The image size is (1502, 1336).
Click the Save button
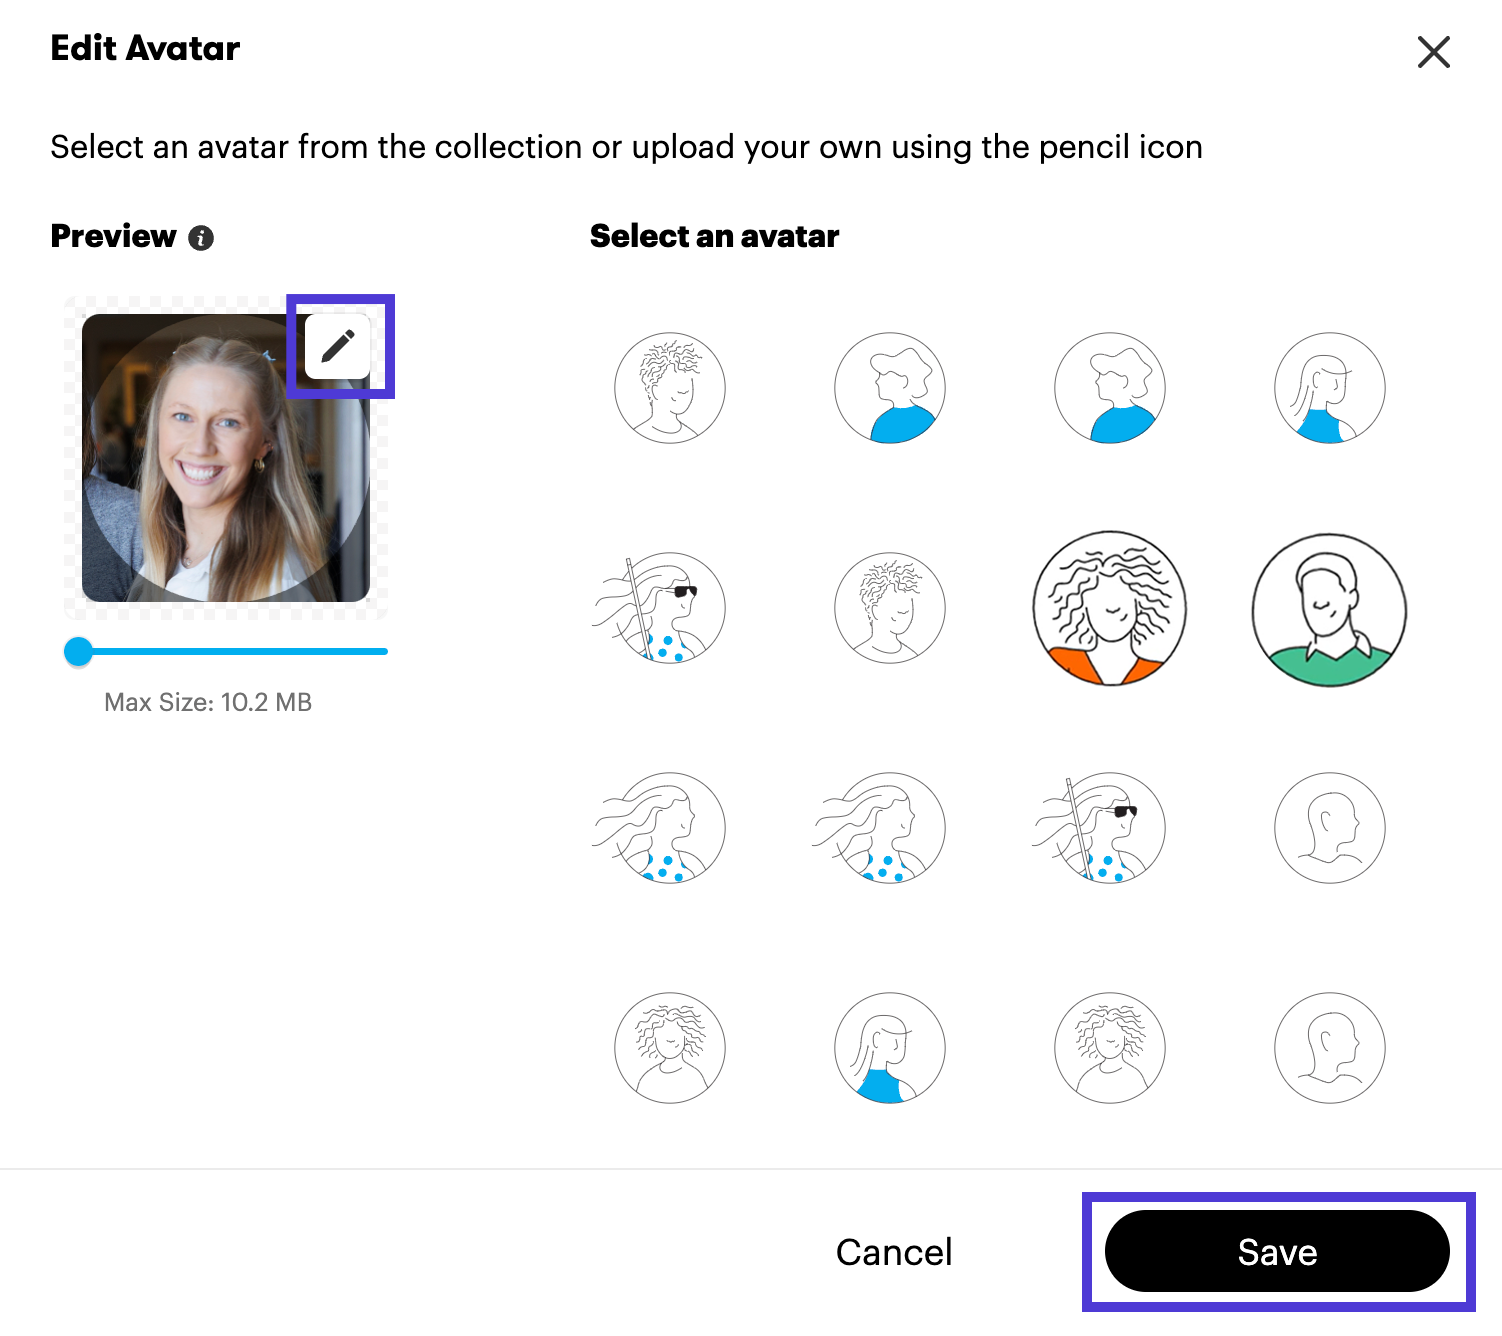(x=1277, y=1252)
